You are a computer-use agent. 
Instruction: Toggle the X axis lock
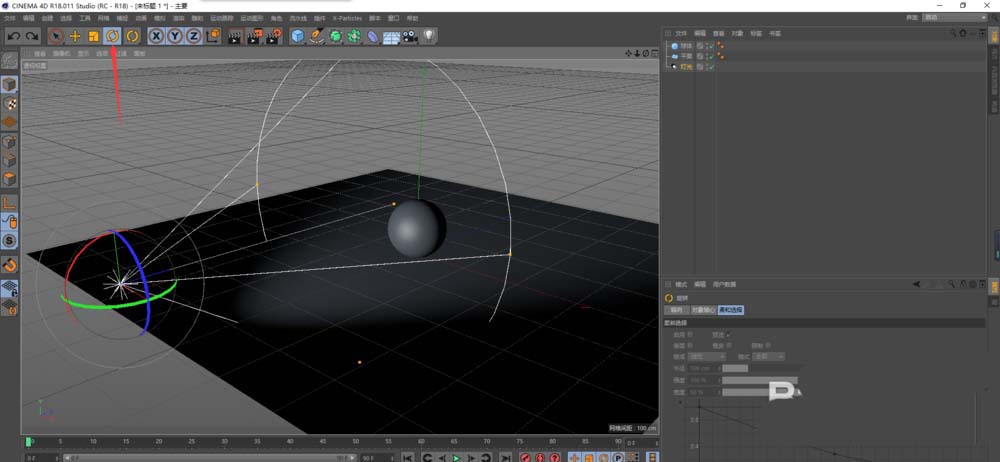(156, 36)
